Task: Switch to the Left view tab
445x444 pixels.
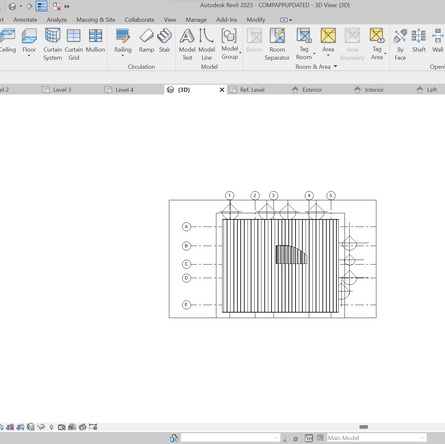Action: coord(432,90)
